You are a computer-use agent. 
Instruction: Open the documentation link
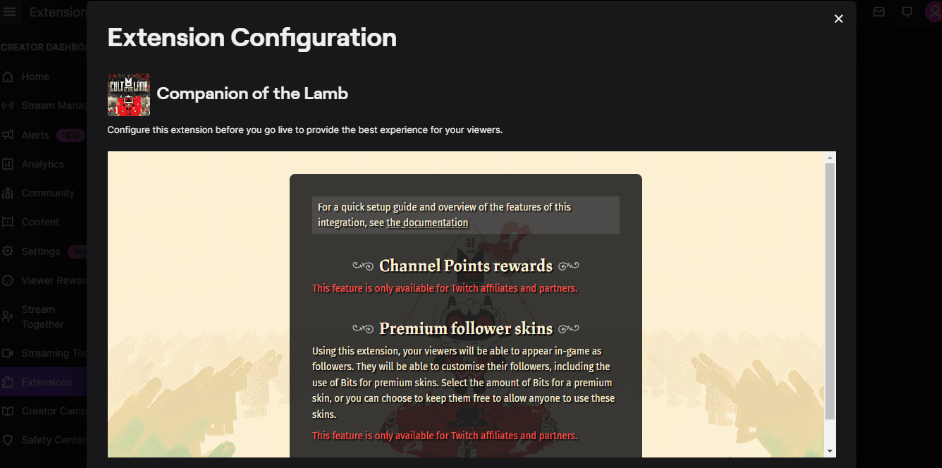click(427, 222)
